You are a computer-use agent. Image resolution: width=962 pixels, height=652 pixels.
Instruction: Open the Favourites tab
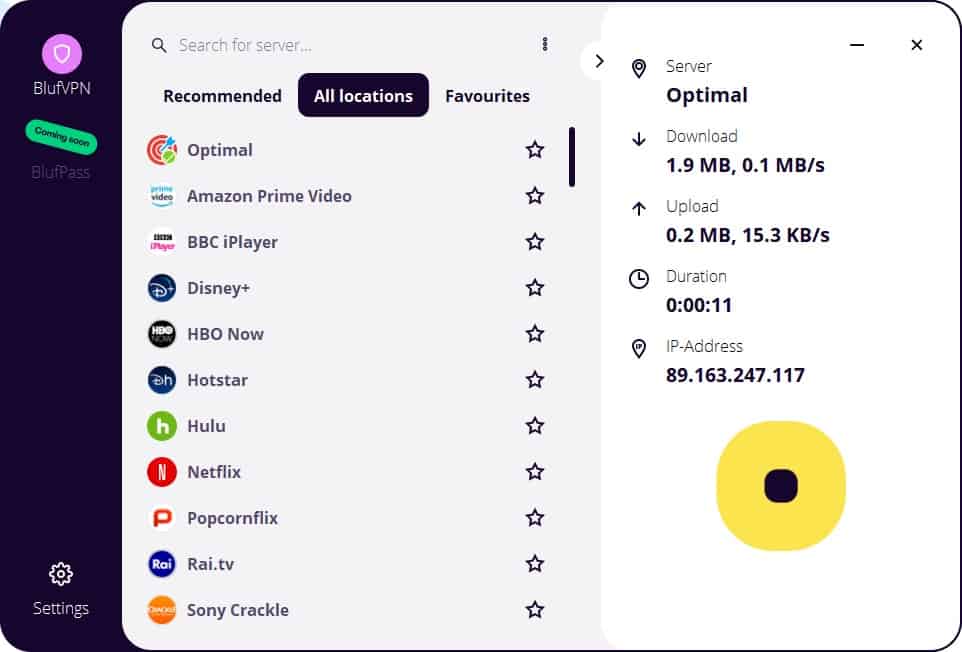(x=487, y=95)
